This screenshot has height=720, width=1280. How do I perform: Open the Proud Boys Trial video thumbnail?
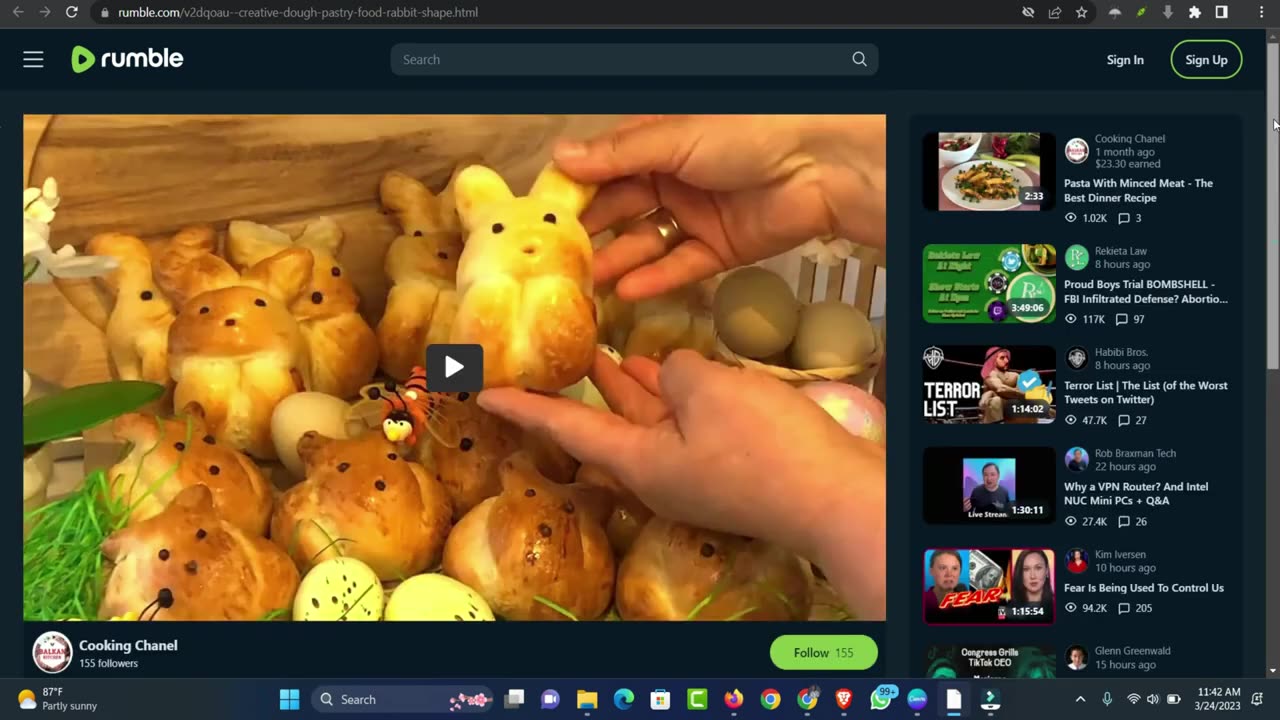989,283
